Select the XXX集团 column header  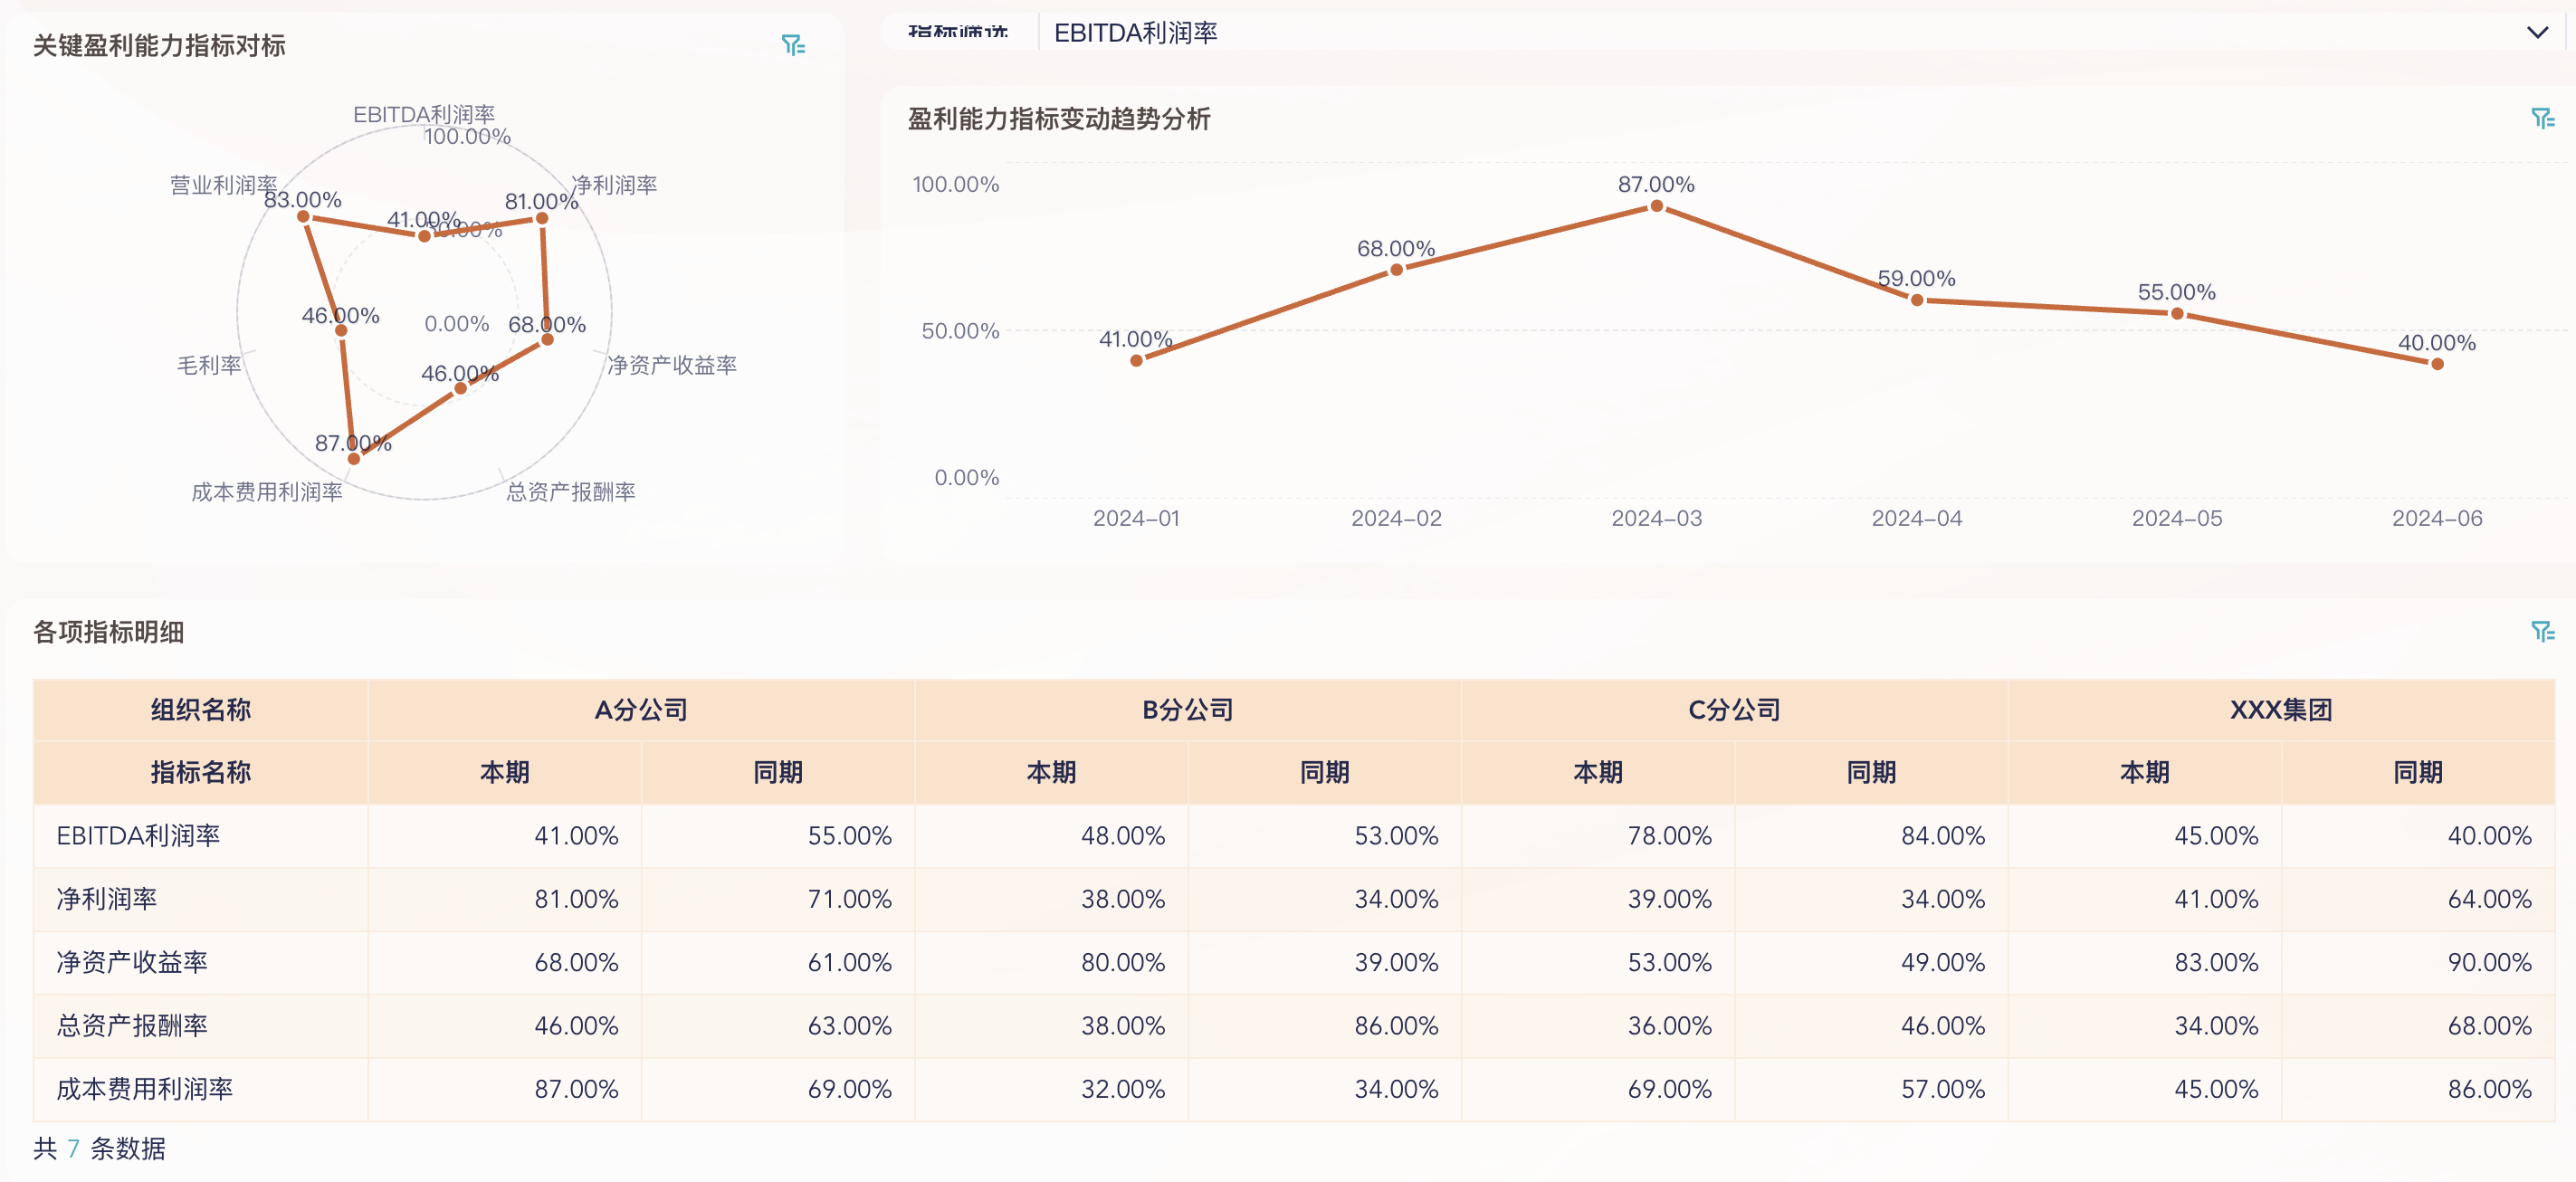pyautogui.click(x=2281, y=710)
